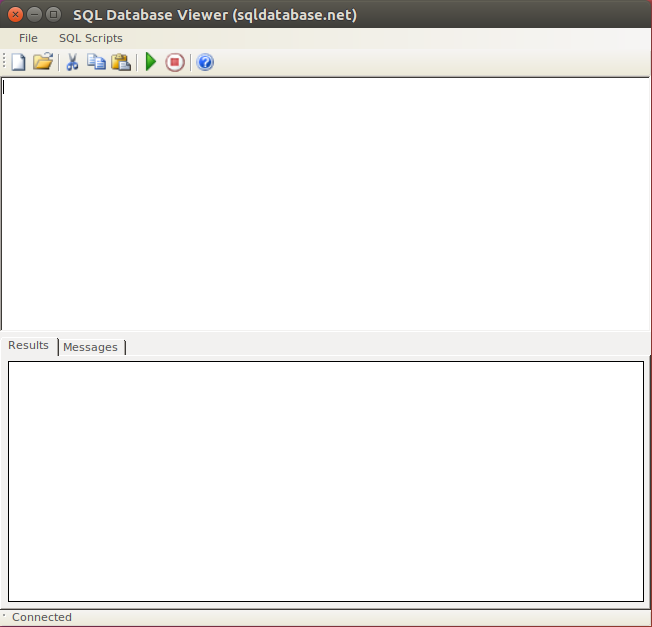Open the SQL Scripts menu
This screenshot has width=652, height=627.
point(91,38)
